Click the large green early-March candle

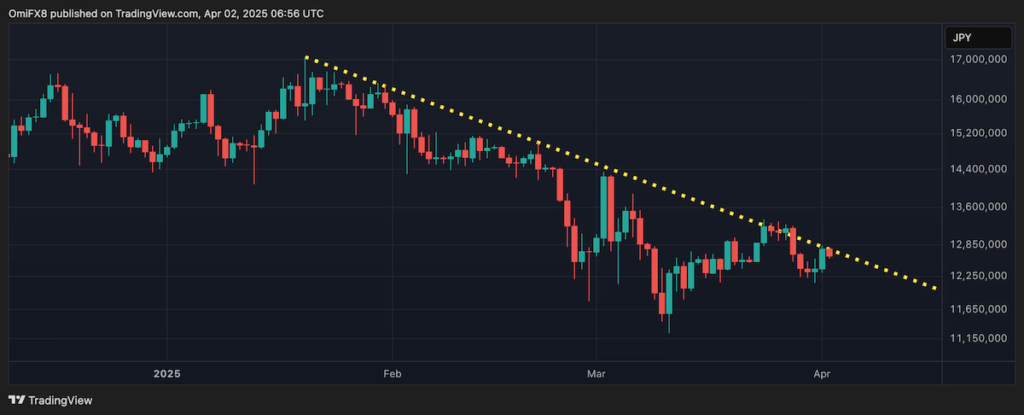[x=604, y=207]
